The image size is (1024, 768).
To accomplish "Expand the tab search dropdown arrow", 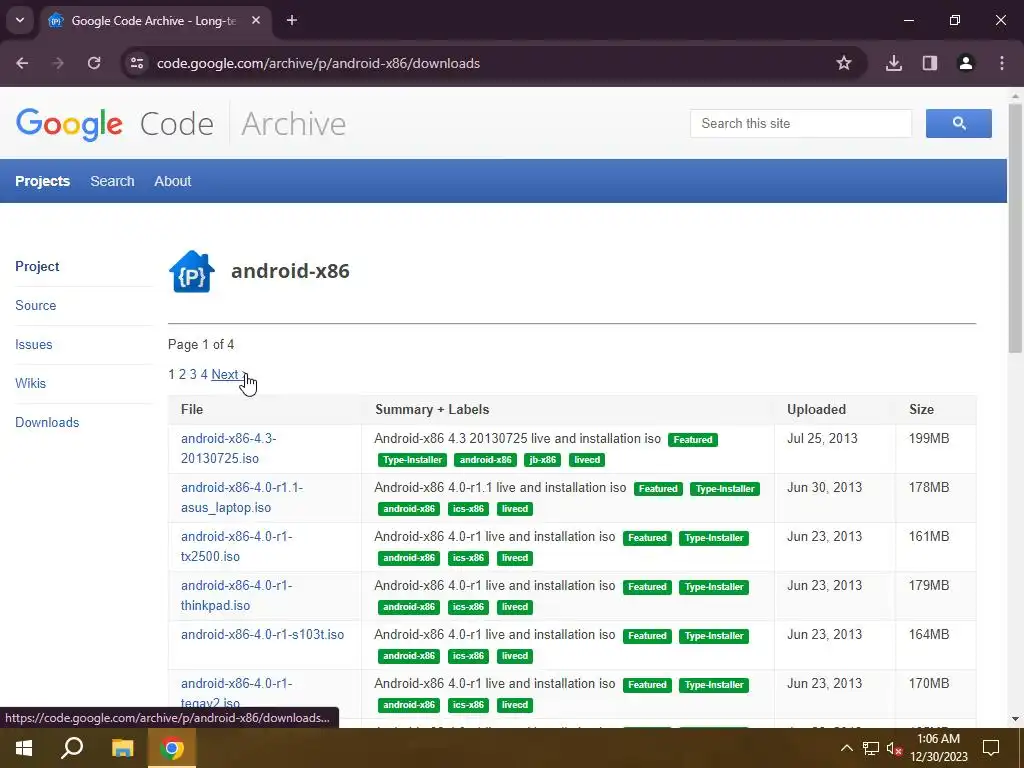I will tap(20, 20).
